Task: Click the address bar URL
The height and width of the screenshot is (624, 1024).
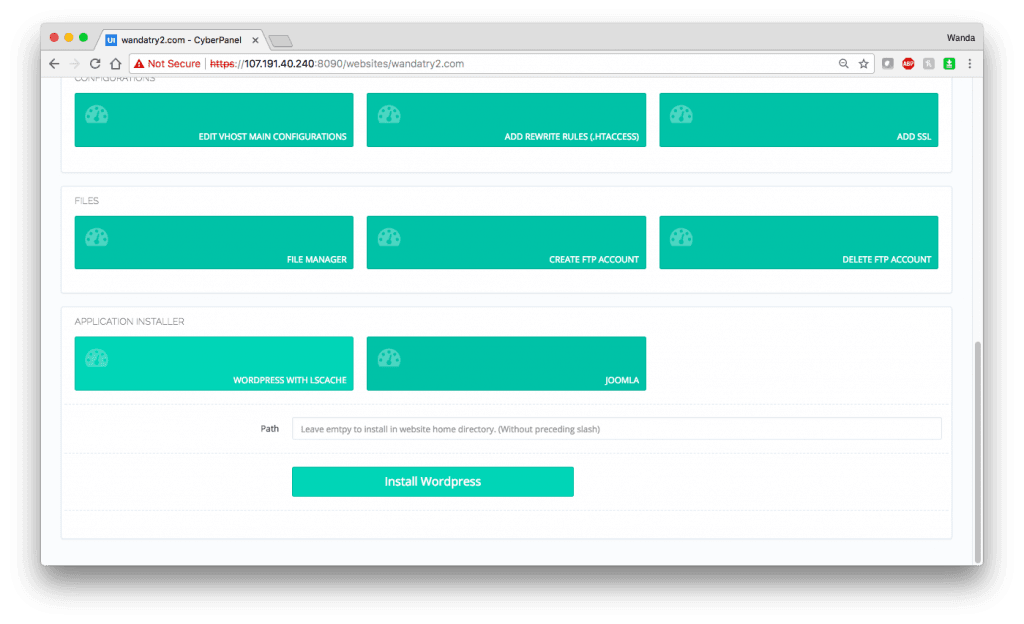Action: click(337, 63)
